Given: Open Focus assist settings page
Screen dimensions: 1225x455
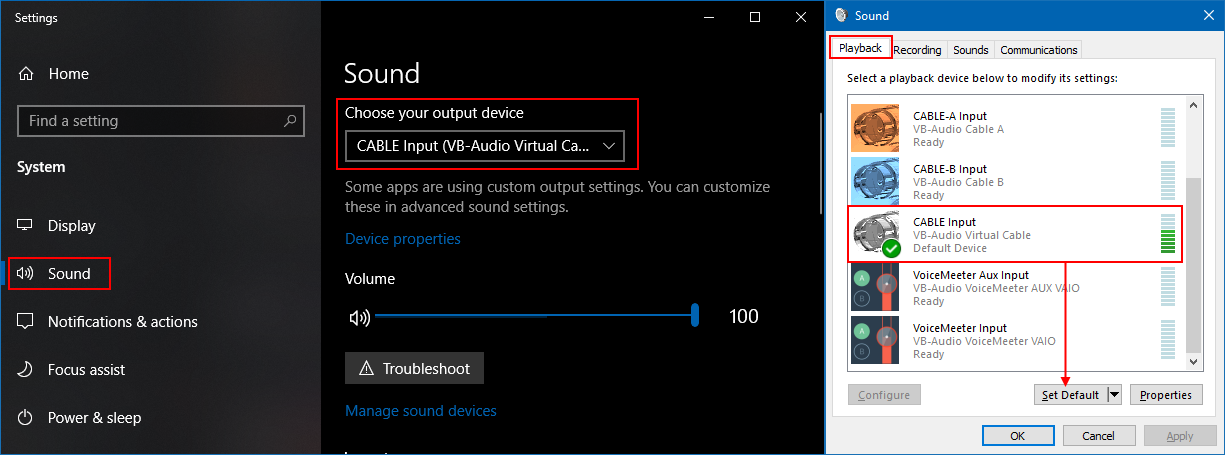Looking at the screenshot, I should point(160,370).
